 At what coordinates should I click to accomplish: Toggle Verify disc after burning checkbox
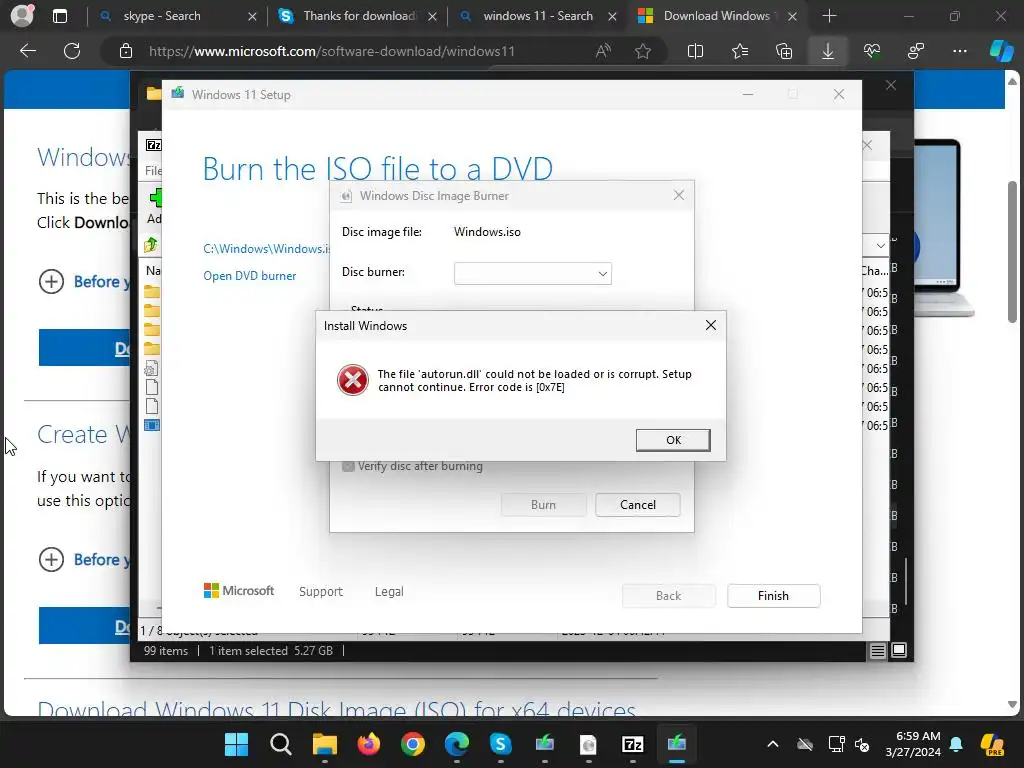point(348,466)
